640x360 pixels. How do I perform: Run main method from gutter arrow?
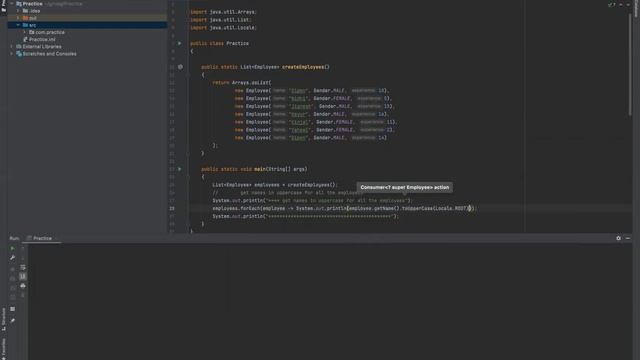click(x=179, y=169)
